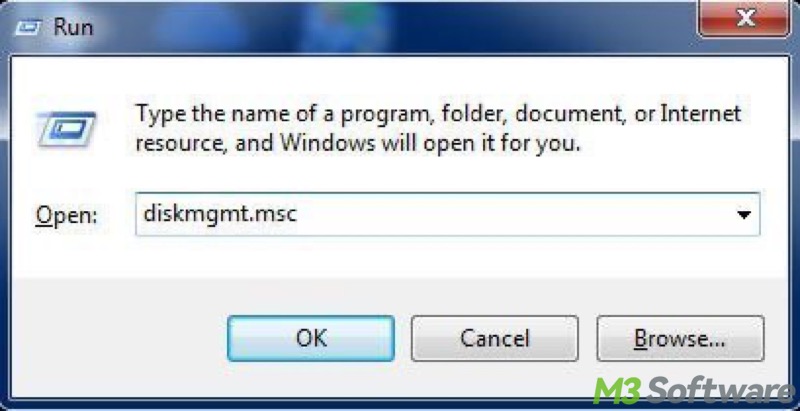Click the "Run" title text
Image resolution: width=800 pixels, height=411 pixels.
(x=73, y=27)
